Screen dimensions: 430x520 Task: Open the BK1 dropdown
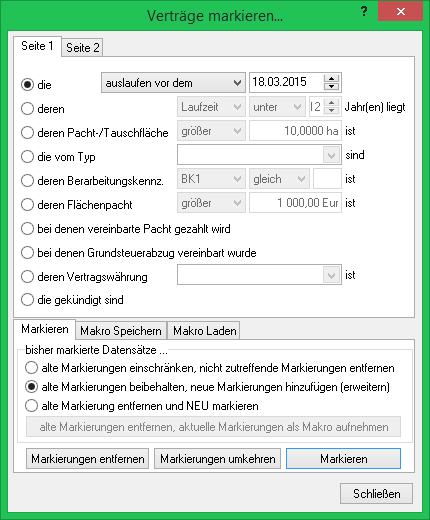pyautogui.click(x=211, y=179)
